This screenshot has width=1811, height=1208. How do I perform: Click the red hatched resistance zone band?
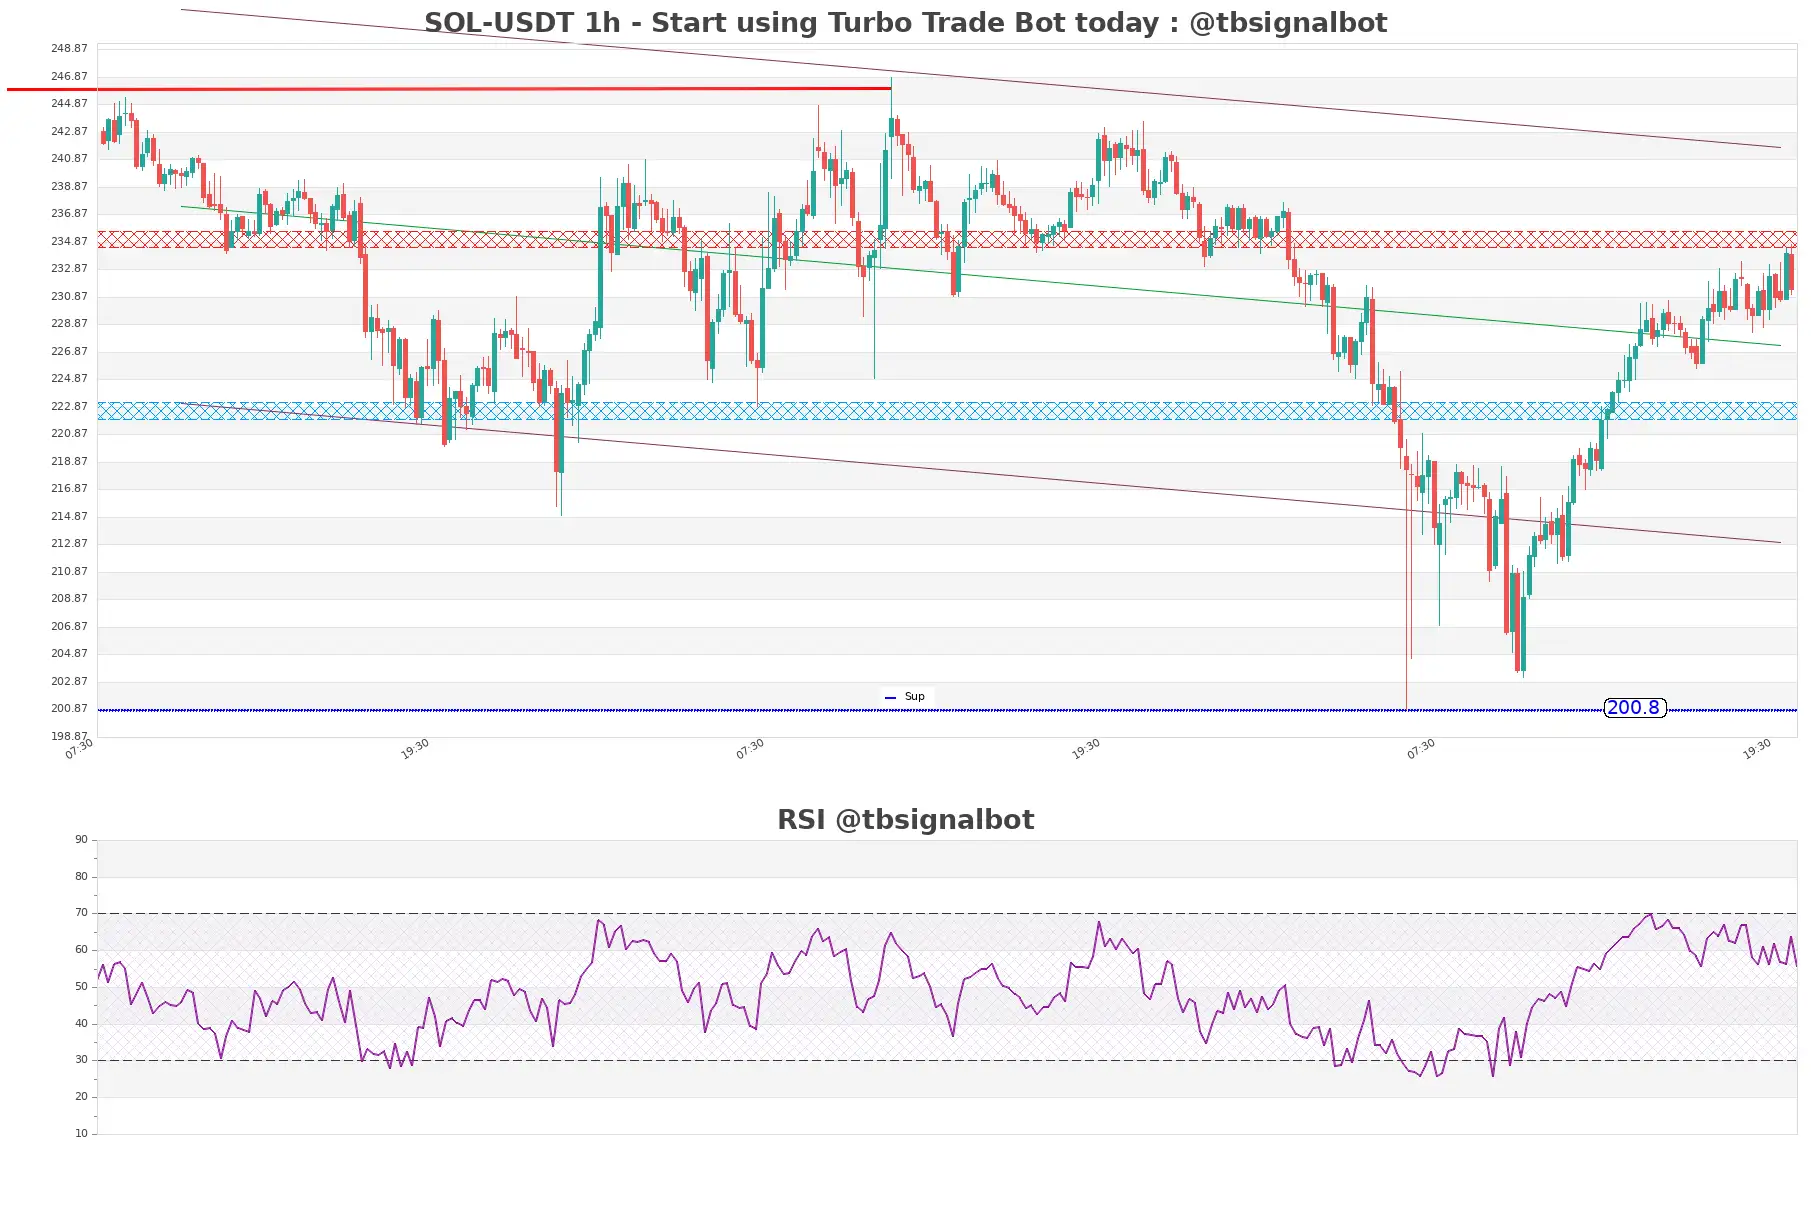(x=947, y=239)
